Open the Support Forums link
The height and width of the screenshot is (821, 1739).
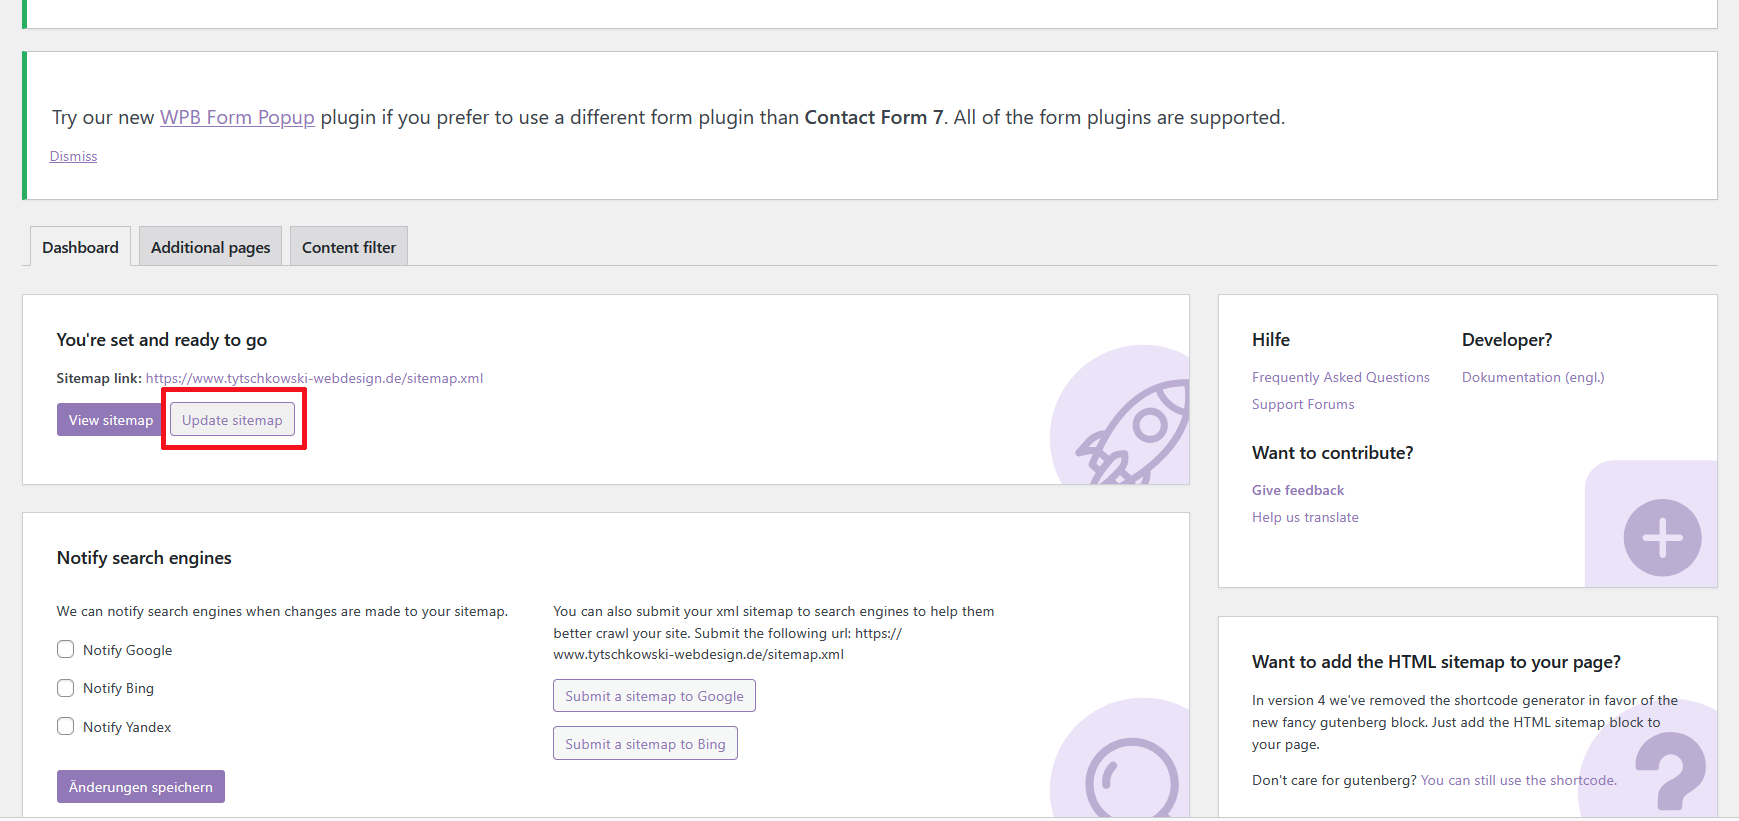point(1303,404)
